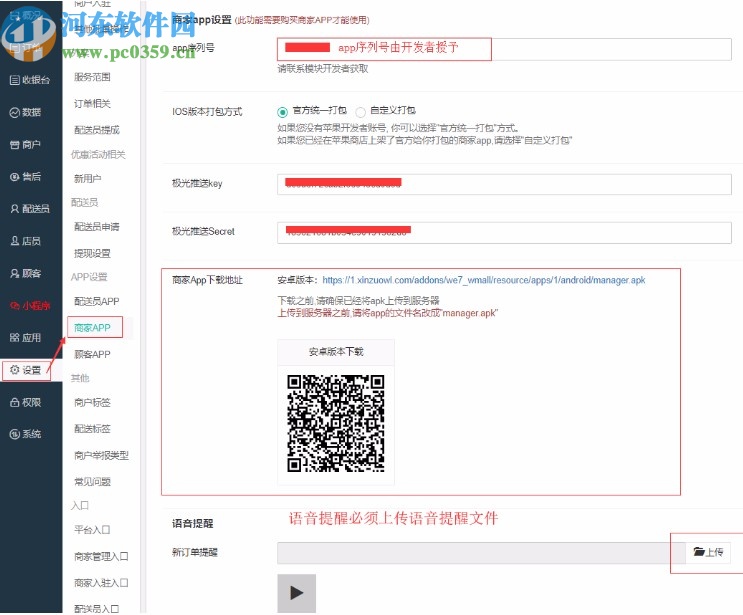Screen dimensions: 743x615
Task: Open 提现设置 settings item
Action: click(92, 253)
